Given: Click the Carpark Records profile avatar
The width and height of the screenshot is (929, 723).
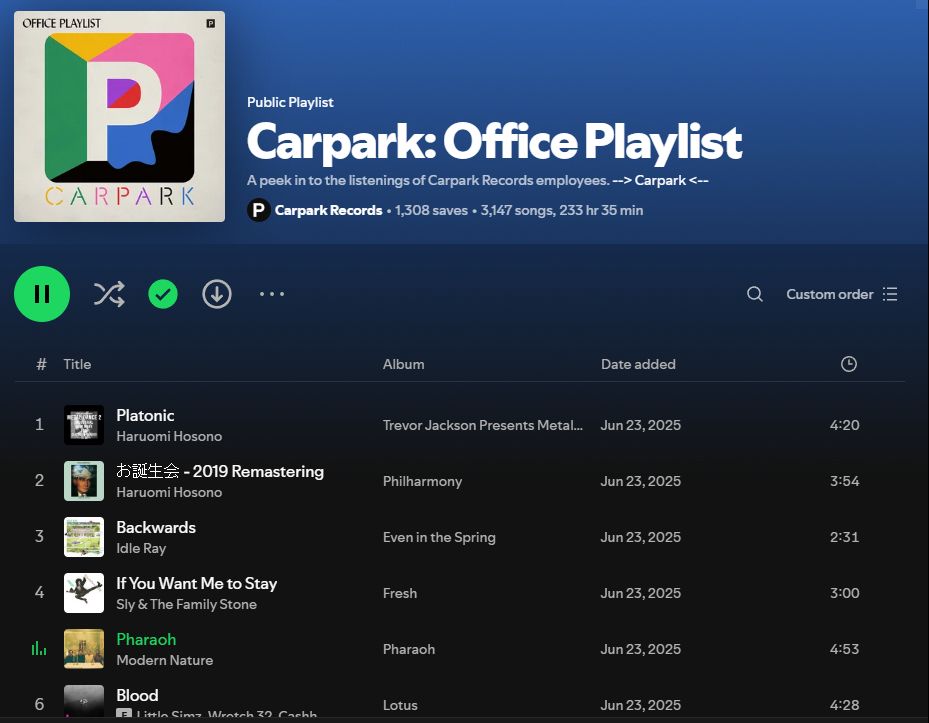Looking at the screenshot, I should coord(258,210).
